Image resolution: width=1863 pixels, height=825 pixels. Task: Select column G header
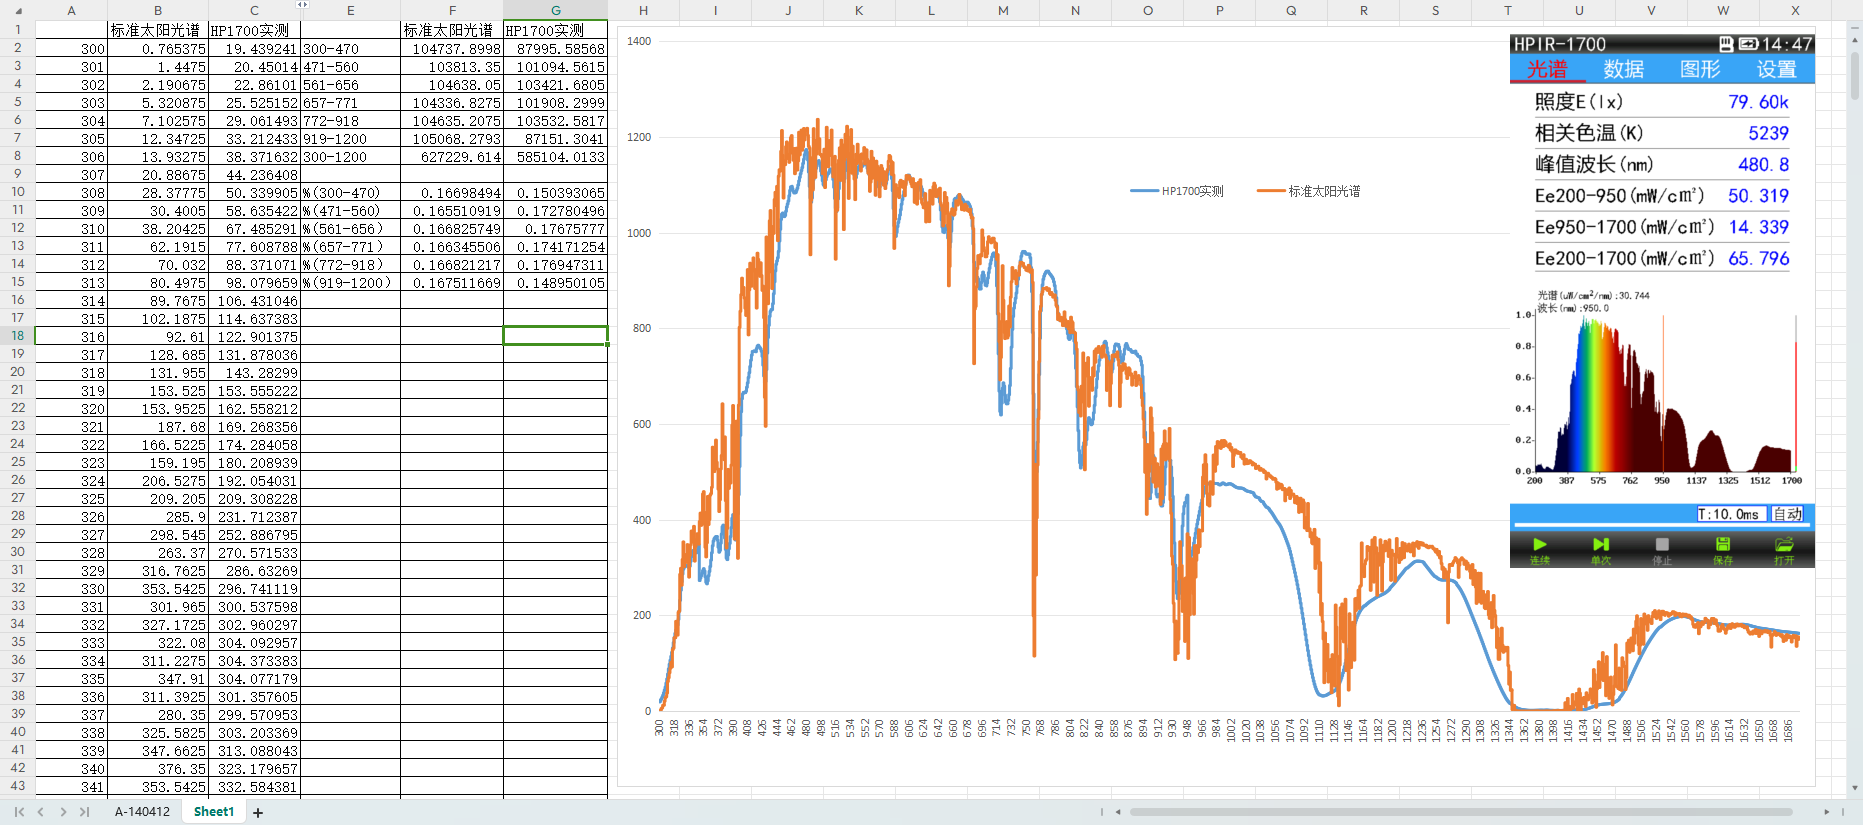(556, 10)
